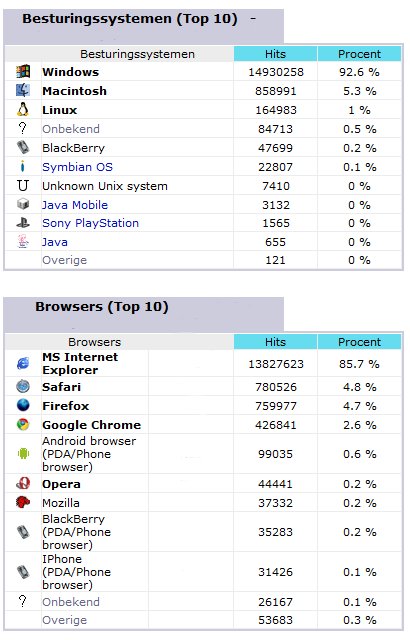The height and width of the screenshot is (640, 410).
Task: Click the Google Chrome icon
Action: pos(23,424)
